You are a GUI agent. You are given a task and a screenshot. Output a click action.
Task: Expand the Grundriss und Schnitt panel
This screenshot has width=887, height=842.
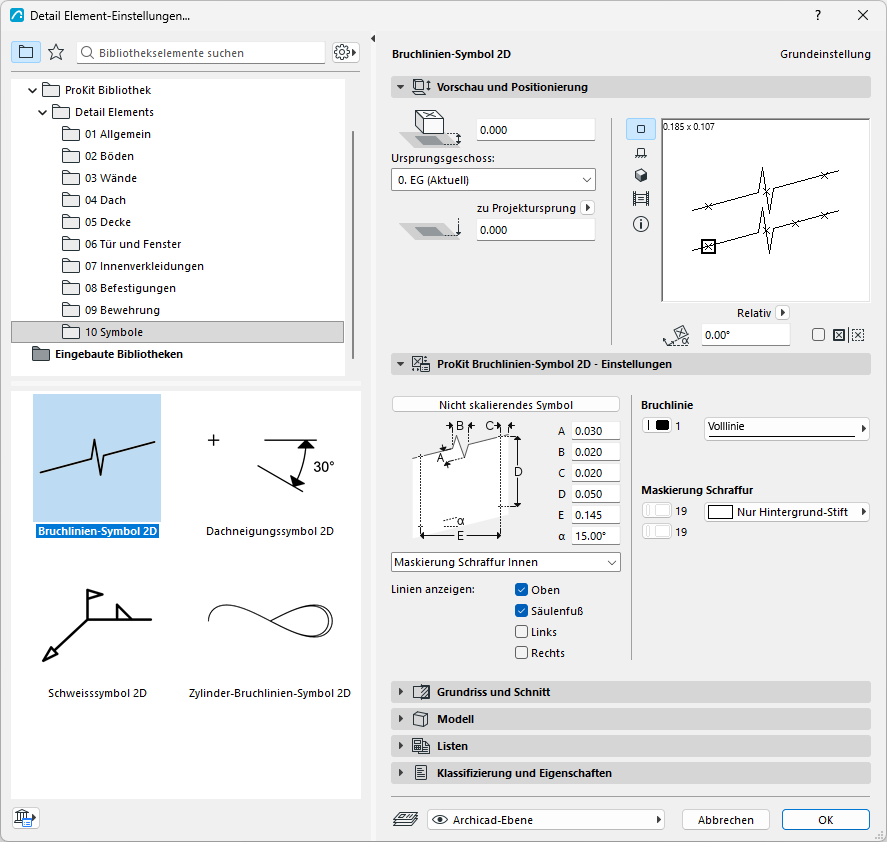(631, 692)
